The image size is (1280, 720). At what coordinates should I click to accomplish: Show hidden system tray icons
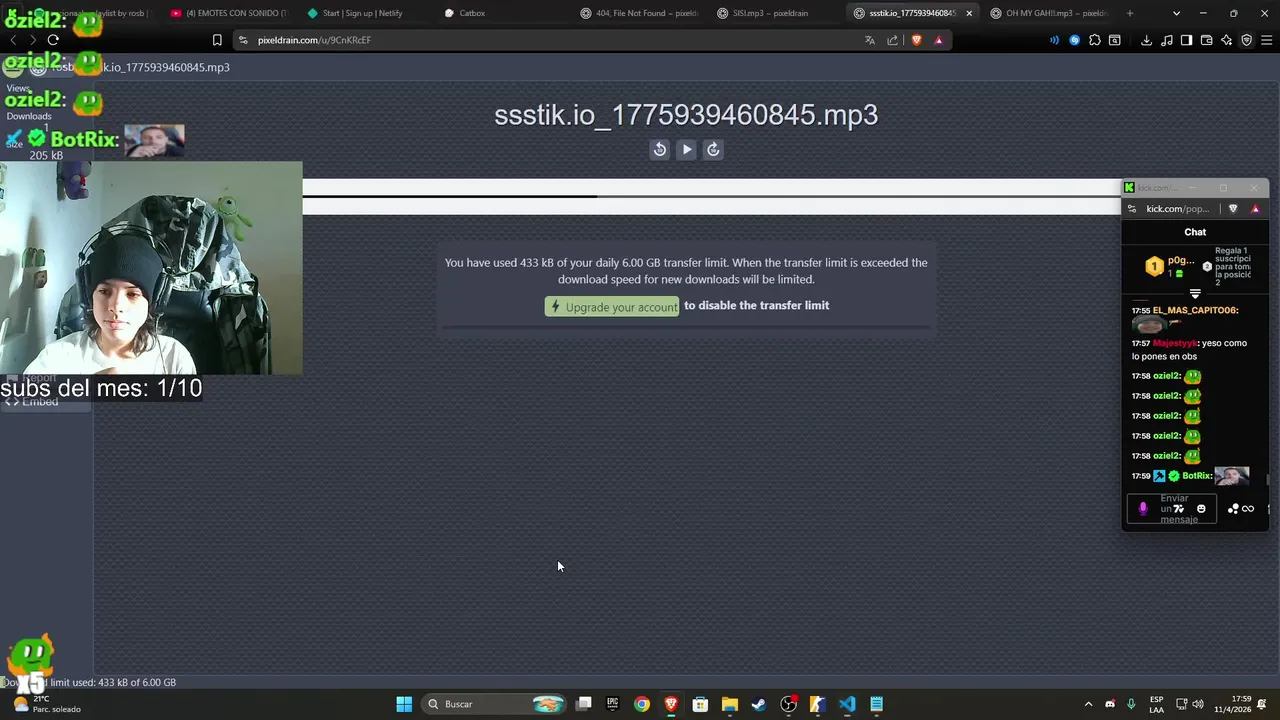click(x=1088, y=704)
